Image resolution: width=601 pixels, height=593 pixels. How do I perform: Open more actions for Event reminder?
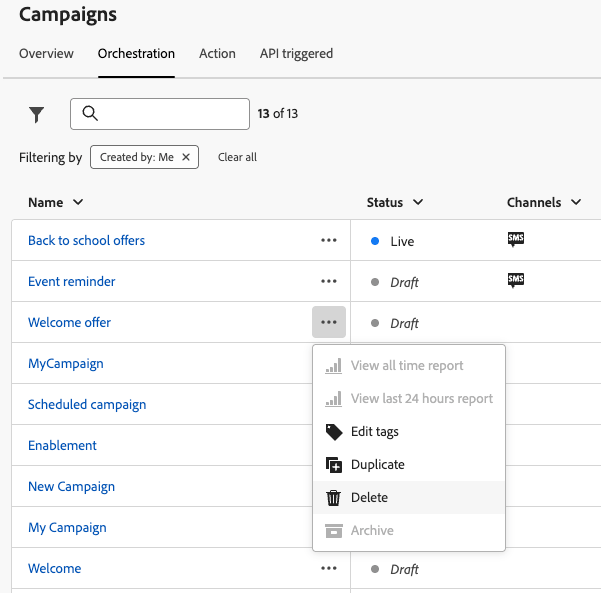pyautogui.click(x=329, y=281)
